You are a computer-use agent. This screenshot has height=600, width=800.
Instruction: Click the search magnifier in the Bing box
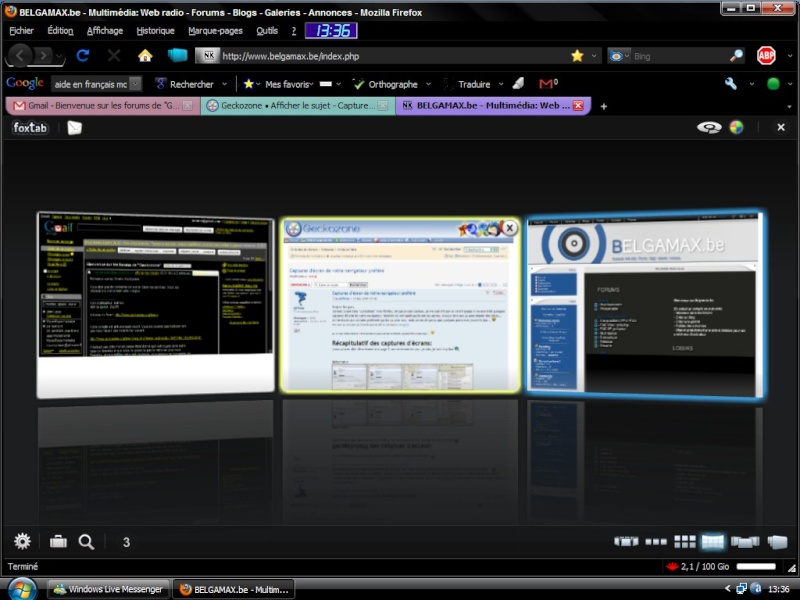736,56
